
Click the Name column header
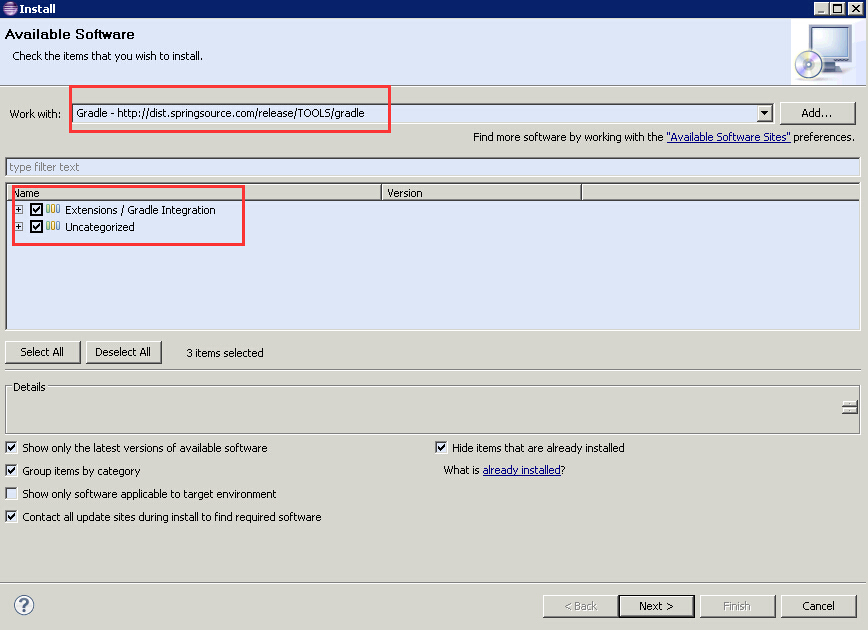(x=194, y=193)
